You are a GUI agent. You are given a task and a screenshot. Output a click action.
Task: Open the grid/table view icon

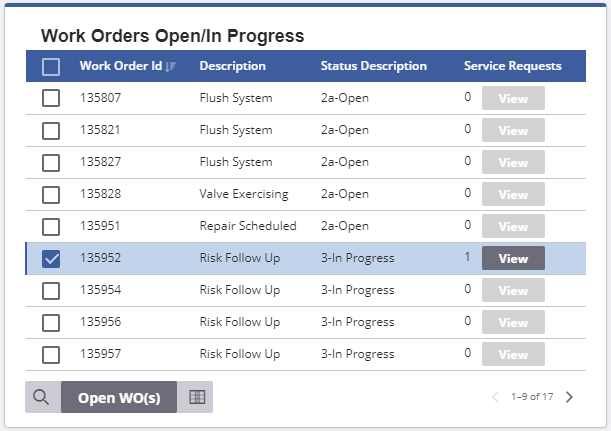(197, 397)
